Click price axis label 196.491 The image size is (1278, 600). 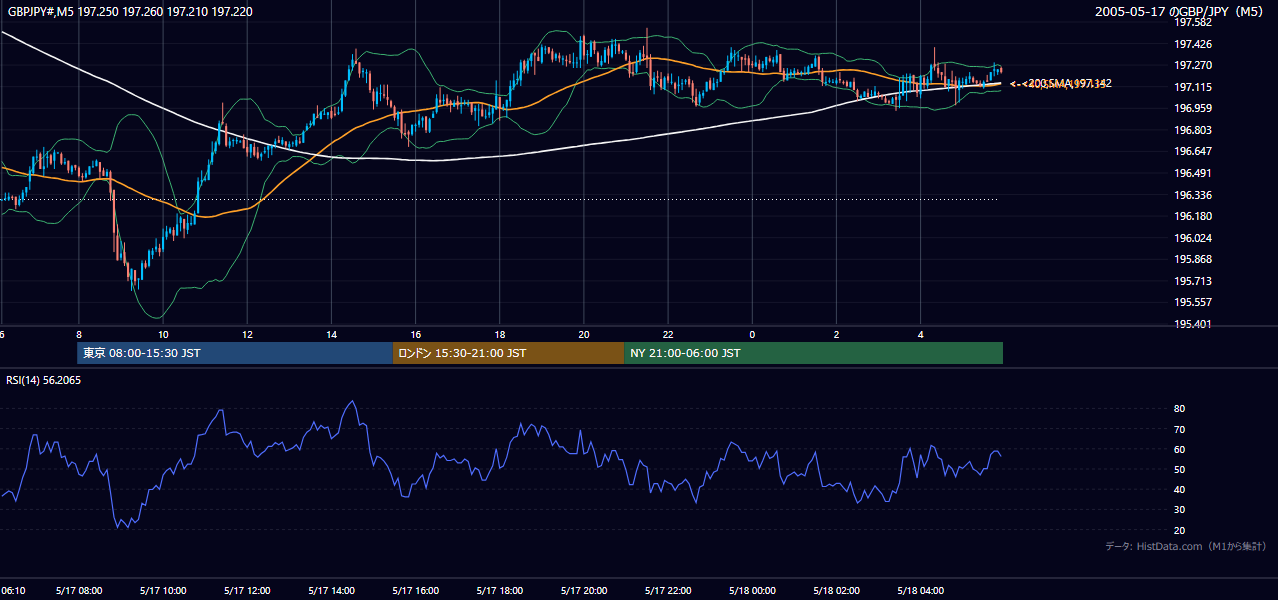coord(1192,173)
